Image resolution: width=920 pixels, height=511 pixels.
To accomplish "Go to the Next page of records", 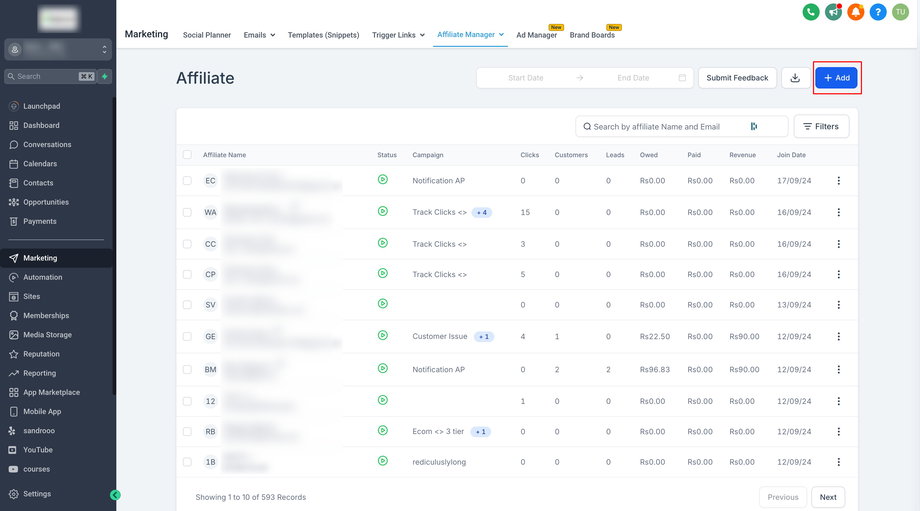I will [x=828, y=497].
